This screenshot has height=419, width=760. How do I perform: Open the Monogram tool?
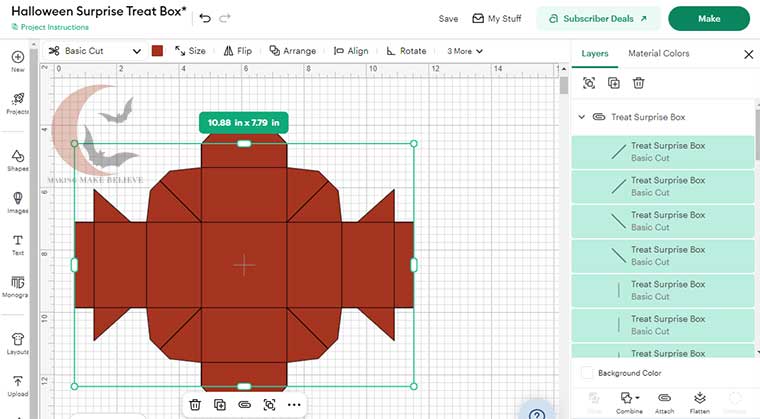click(x=16, y=287)
